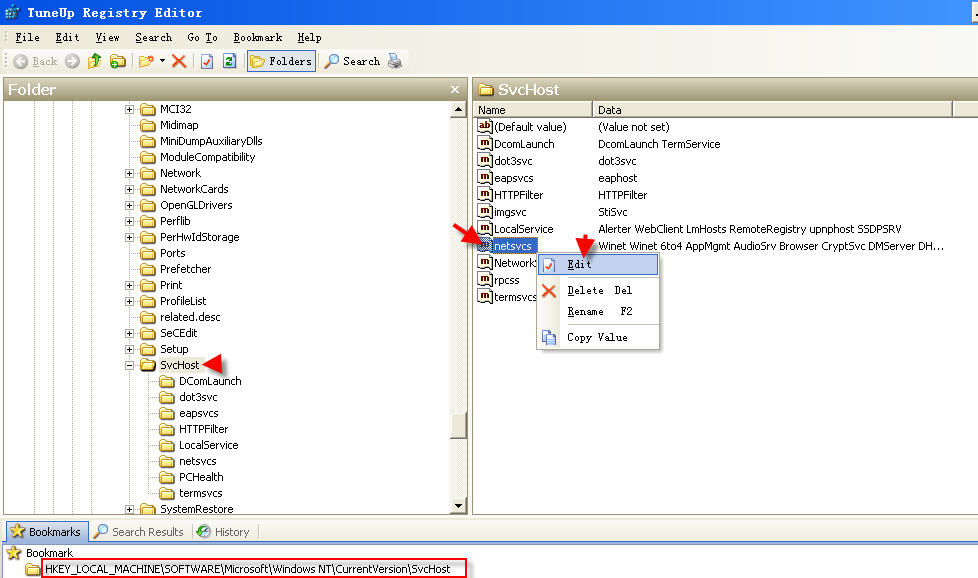
Task: Select the eapsvcs subfolder in tree
Action: (189, 413)
